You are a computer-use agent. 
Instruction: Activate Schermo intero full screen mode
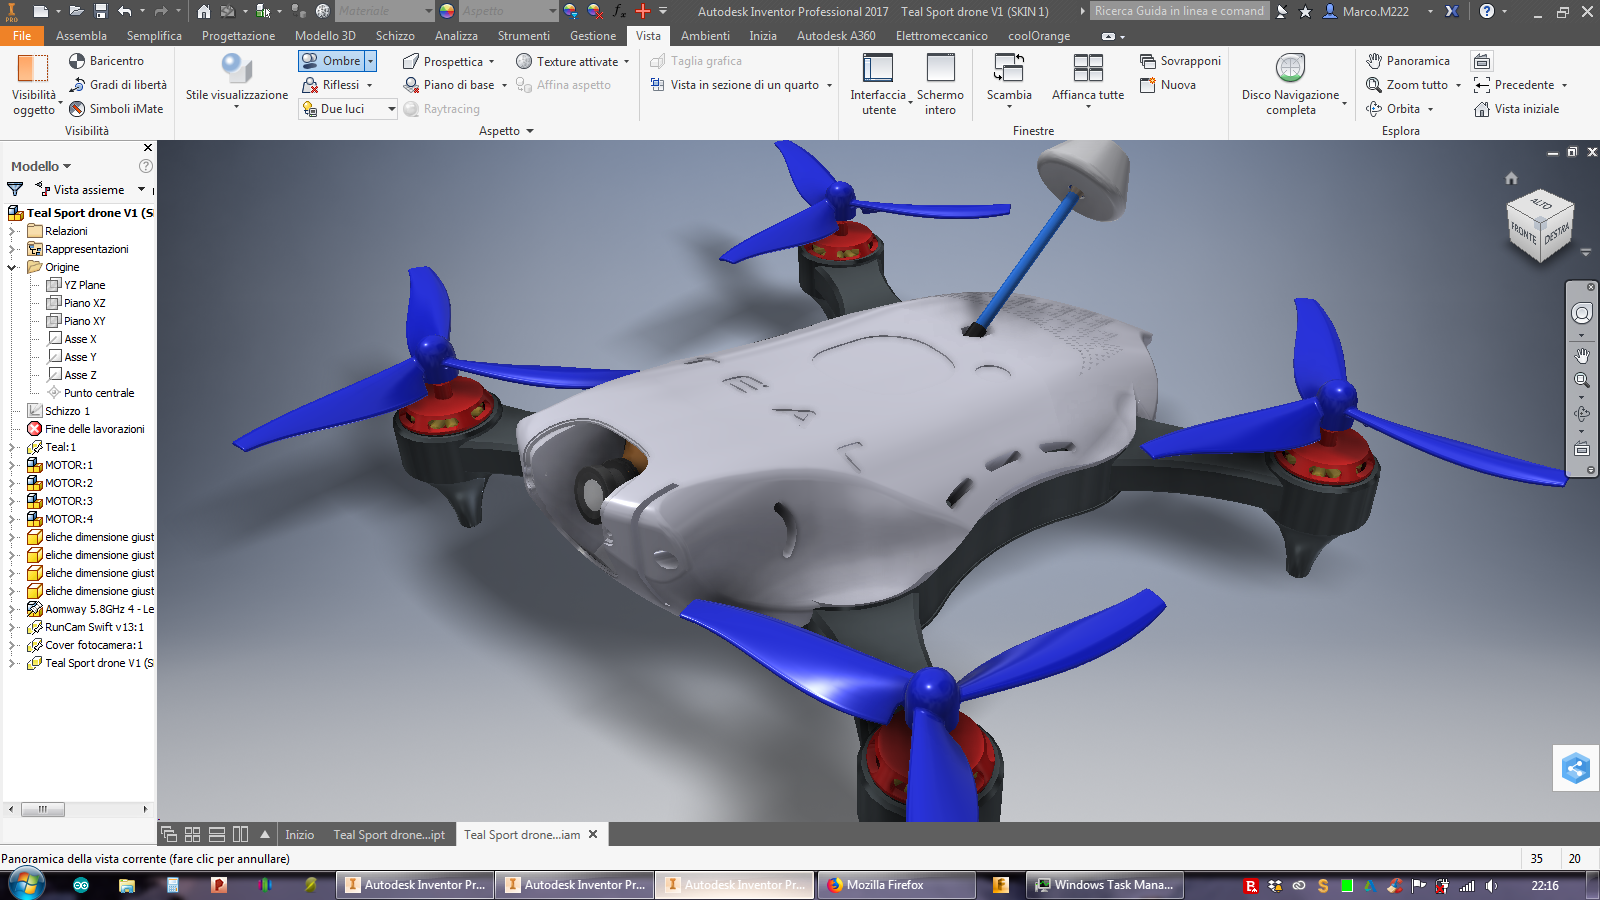(x=940, y=85)
